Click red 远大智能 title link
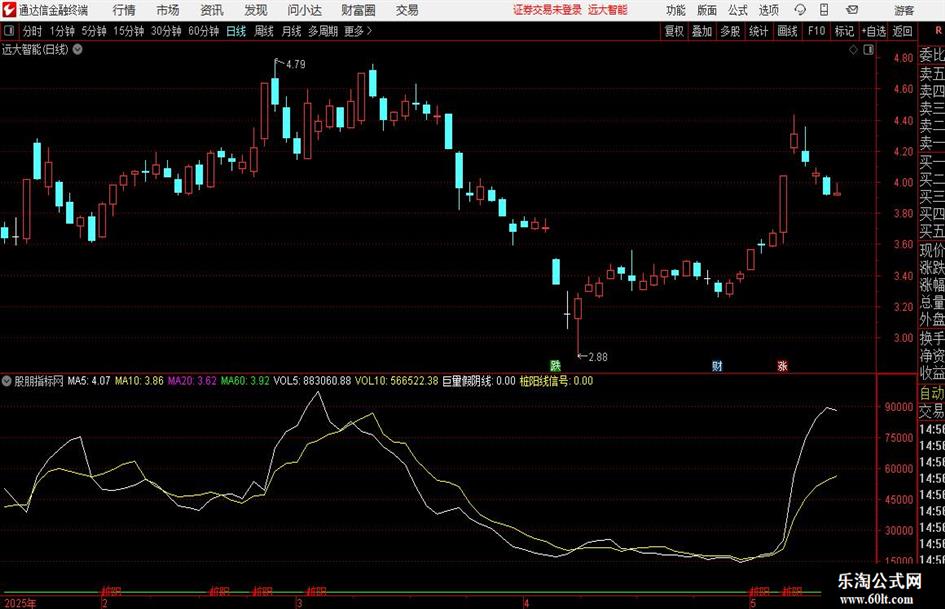945x609 pixels. tap(608, 10)
